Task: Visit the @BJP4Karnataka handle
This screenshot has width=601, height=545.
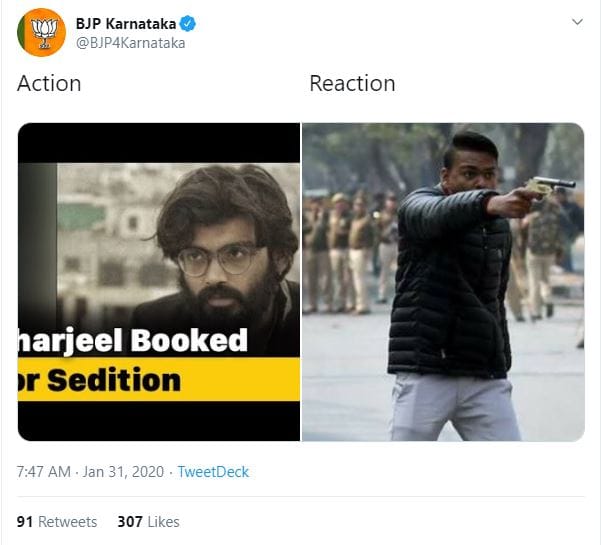Action: (x=130, y=42)
